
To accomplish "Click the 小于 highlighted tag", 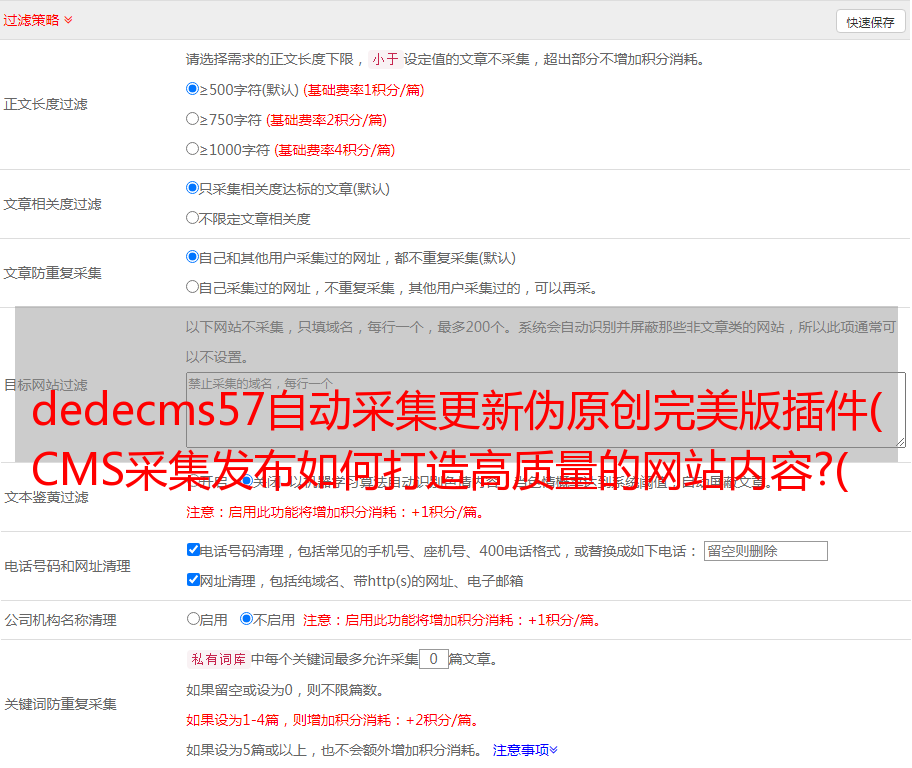I will pyautogui.click(x=385, y=59).
